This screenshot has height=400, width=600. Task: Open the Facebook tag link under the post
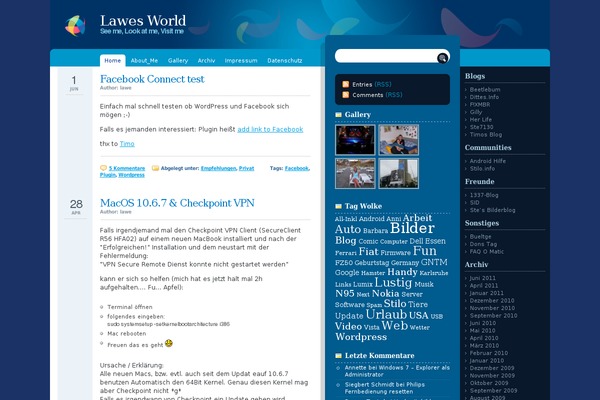coord(297,168)
